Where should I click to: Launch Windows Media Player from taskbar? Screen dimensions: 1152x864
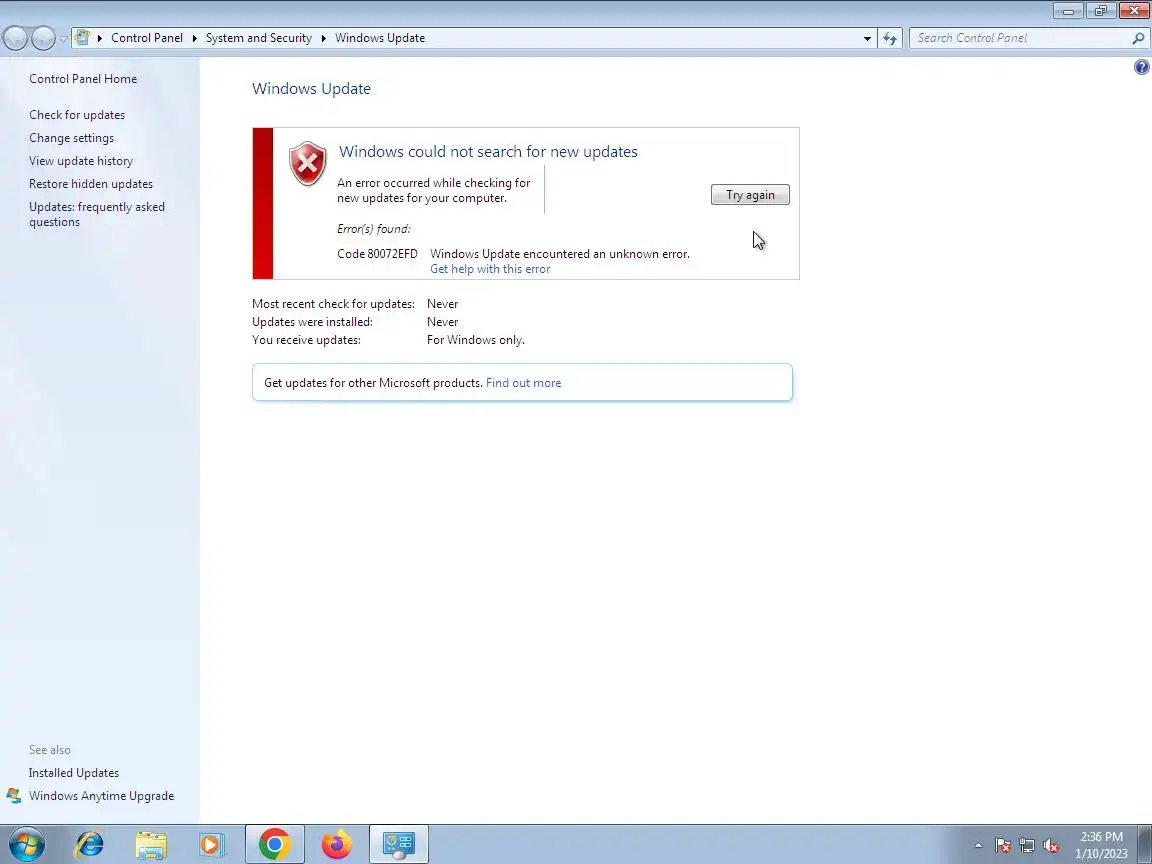pos(211,845)
